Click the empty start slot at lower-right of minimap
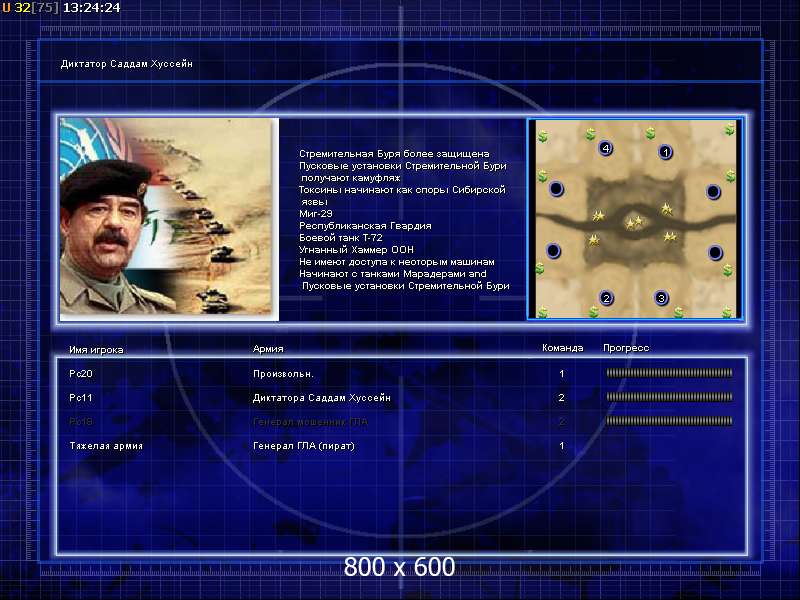The image size is (800, 600). coord(715,253)
